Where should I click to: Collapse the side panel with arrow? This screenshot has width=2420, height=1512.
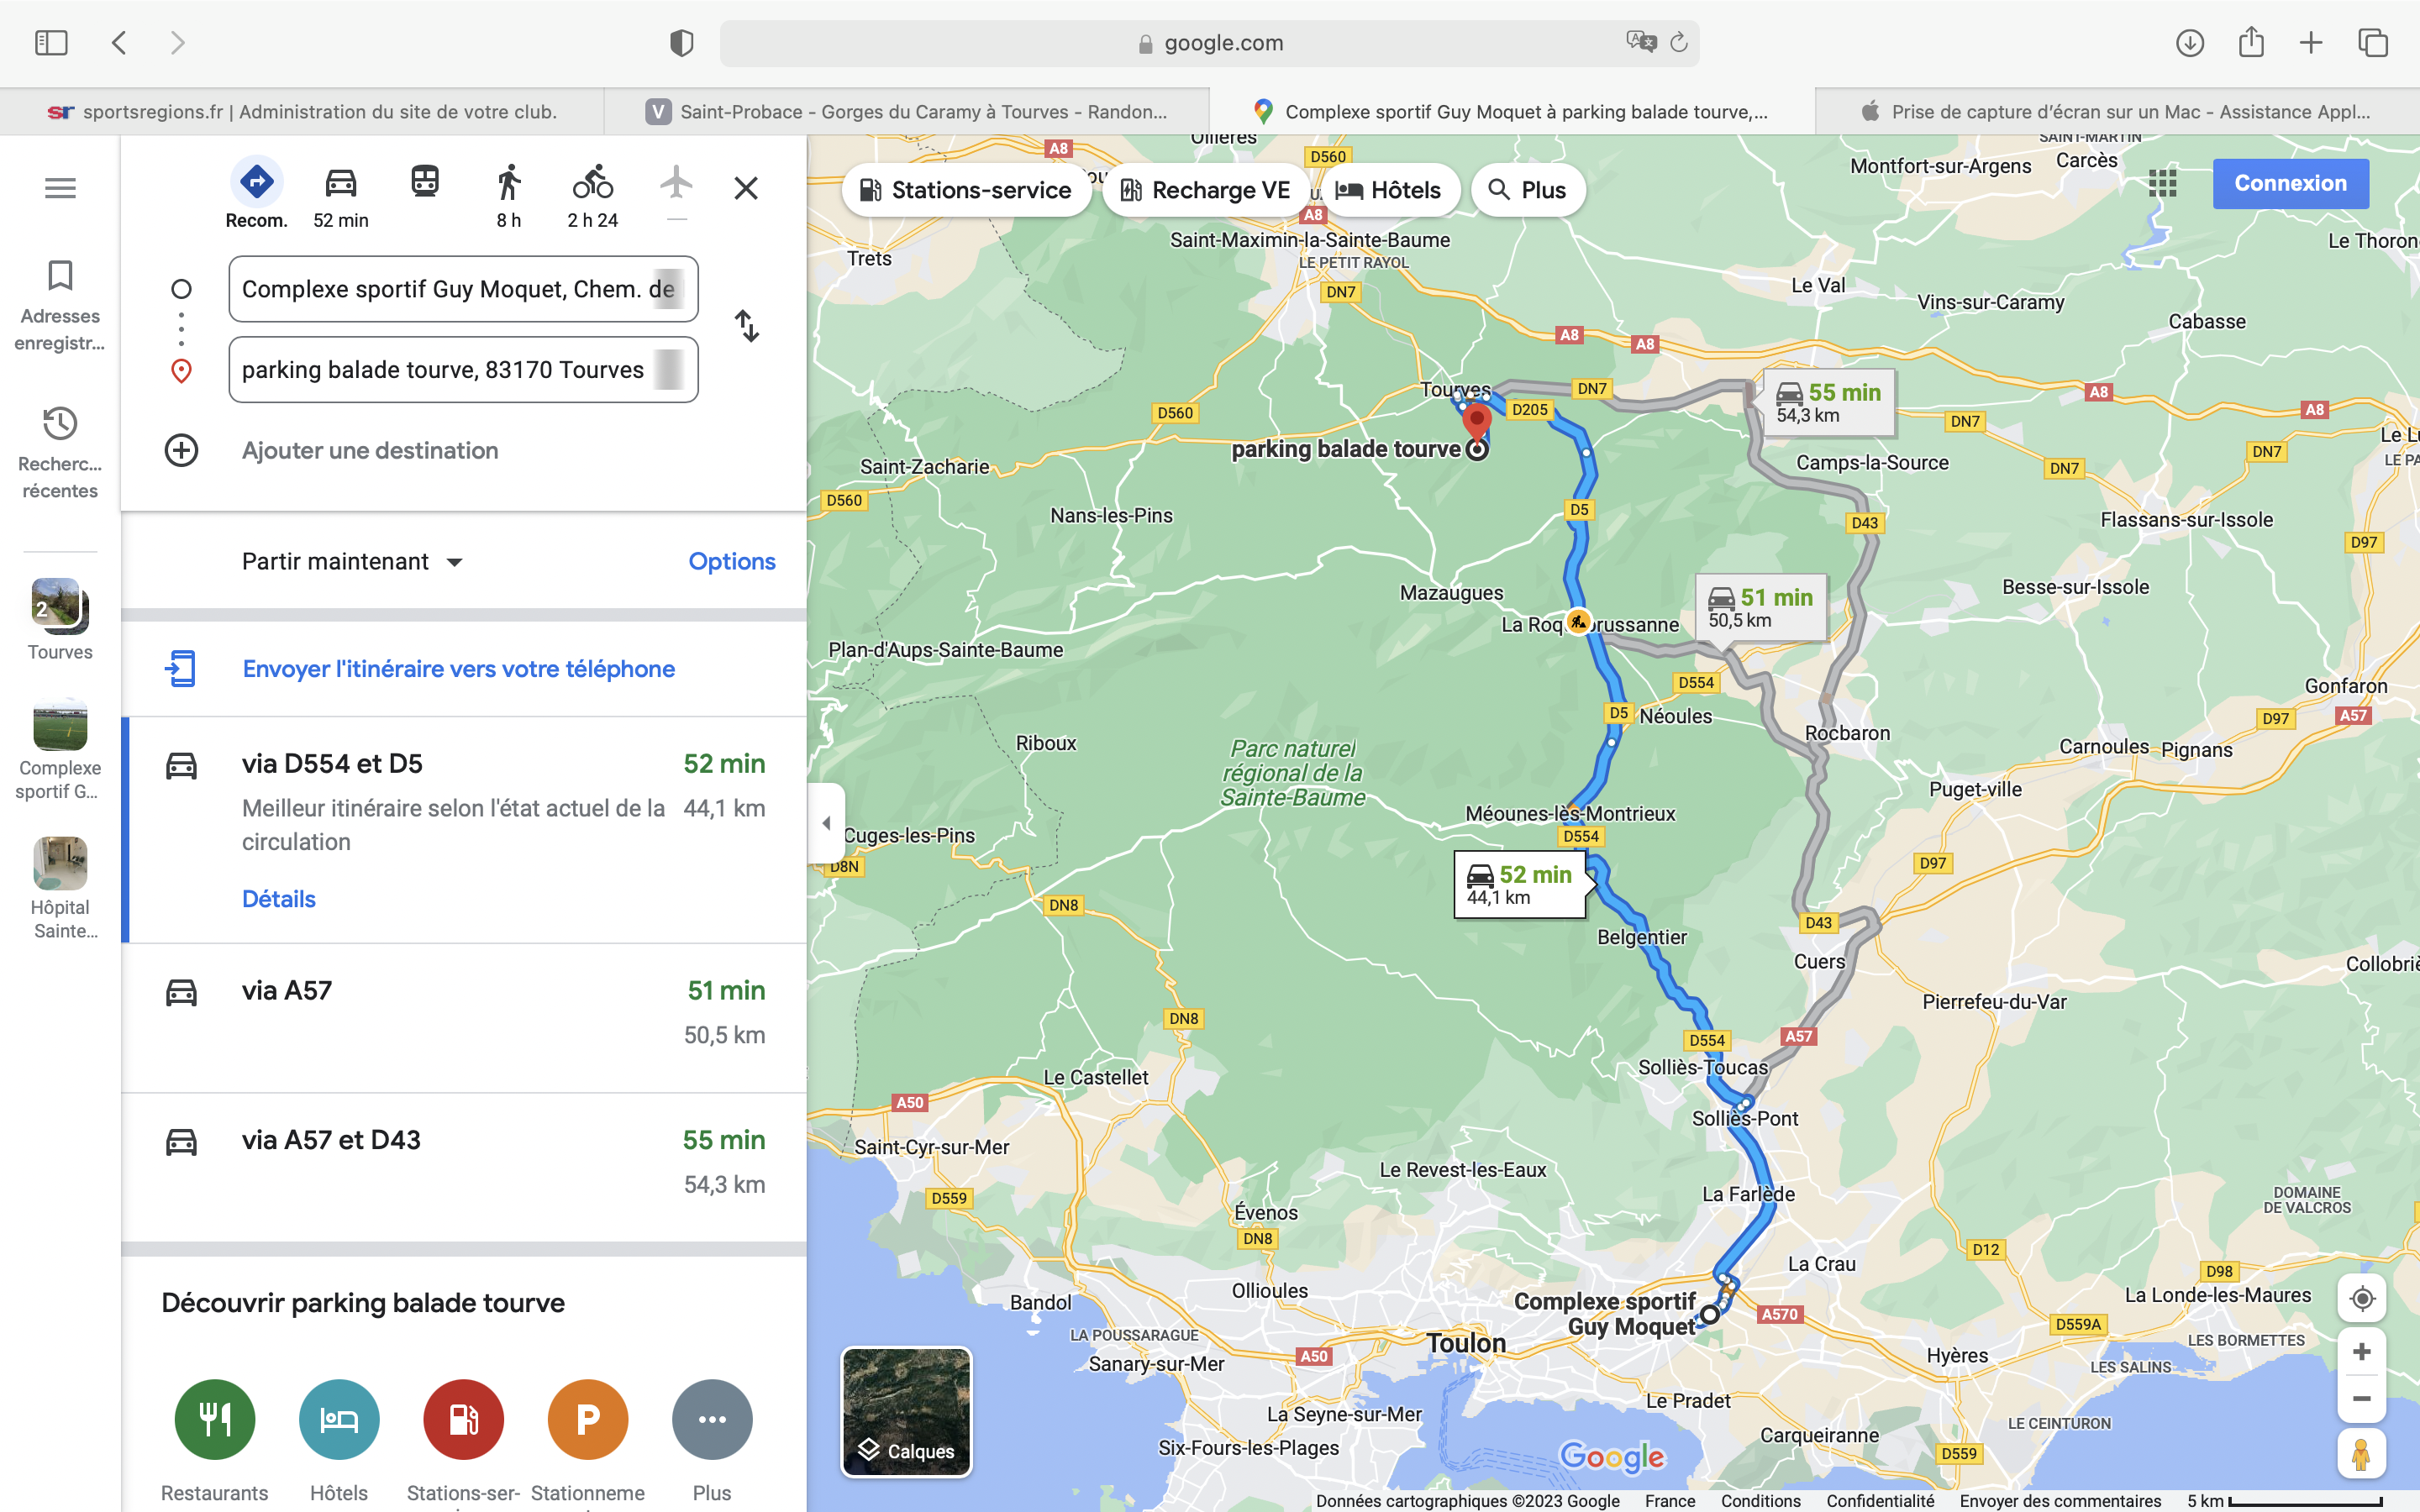[826, 823]
